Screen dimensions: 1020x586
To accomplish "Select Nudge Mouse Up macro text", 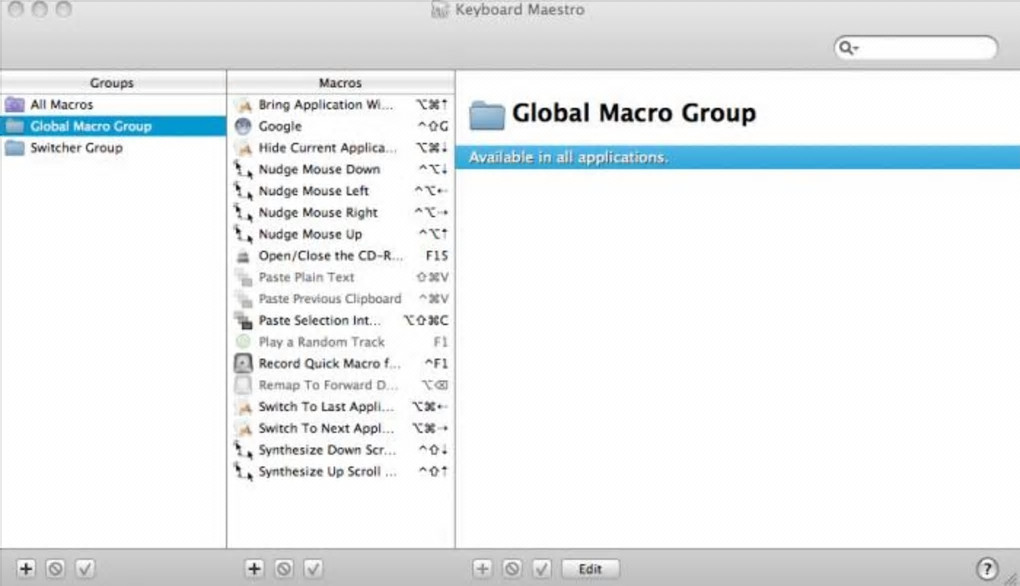I will point(310,233).
